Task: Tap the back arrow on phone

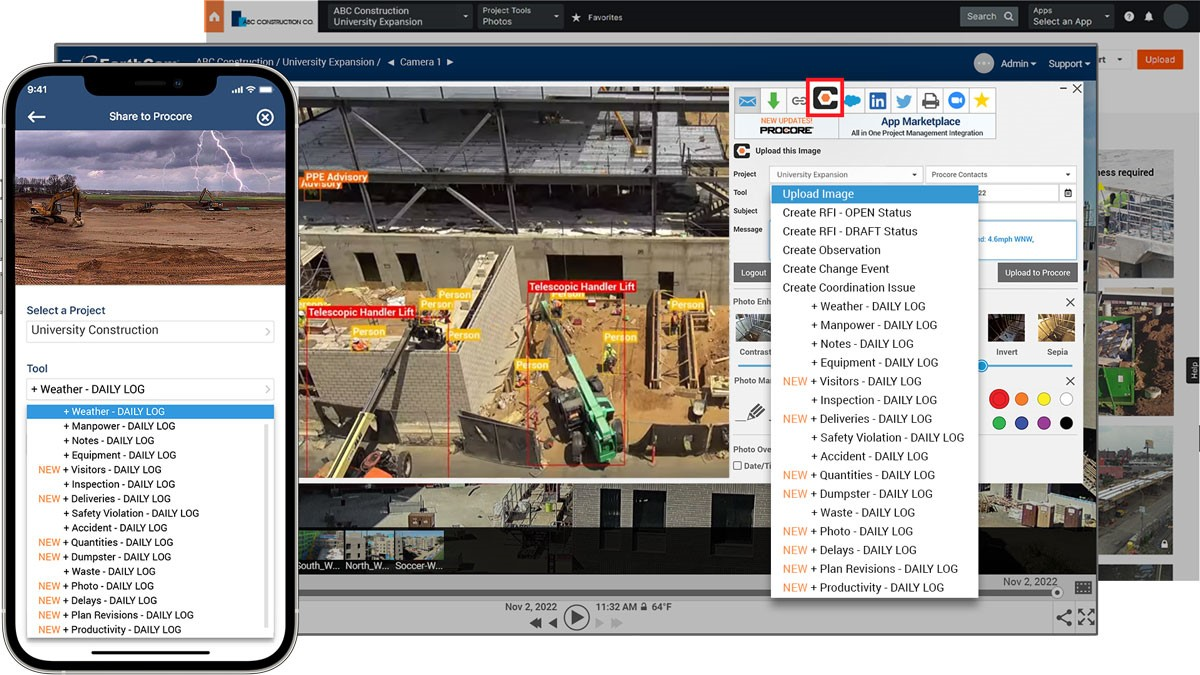Action: pyautogui.click(x=37, y=117)
